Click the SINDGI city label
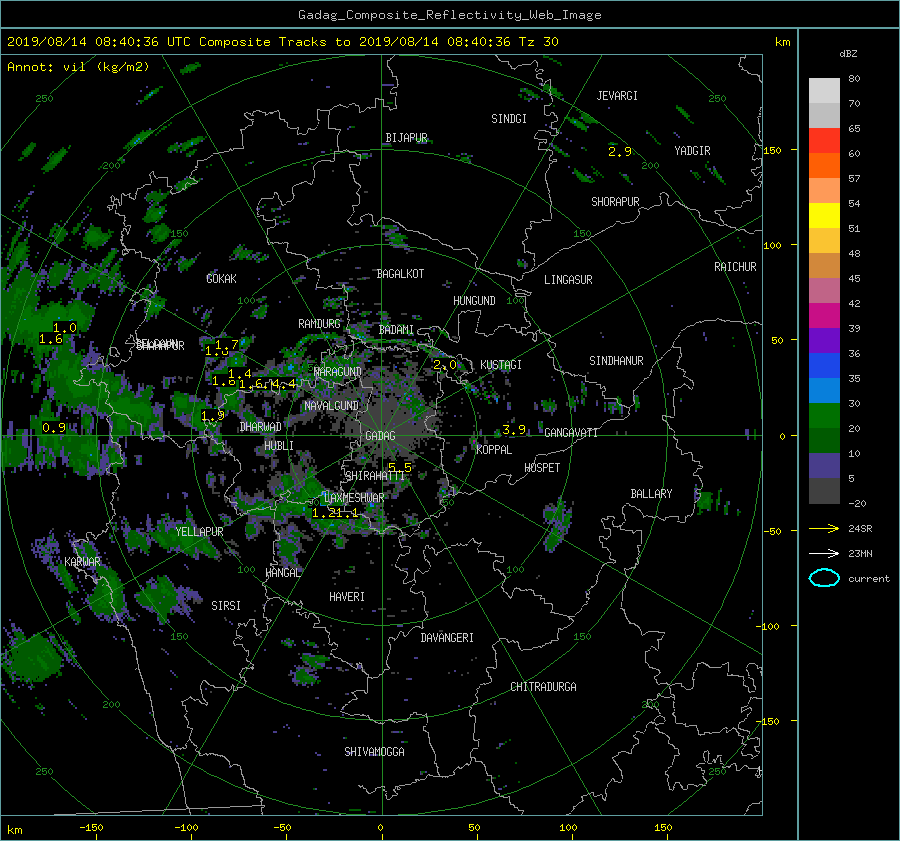The width and height of the screenshot is (900, 841). coord(509,119)
